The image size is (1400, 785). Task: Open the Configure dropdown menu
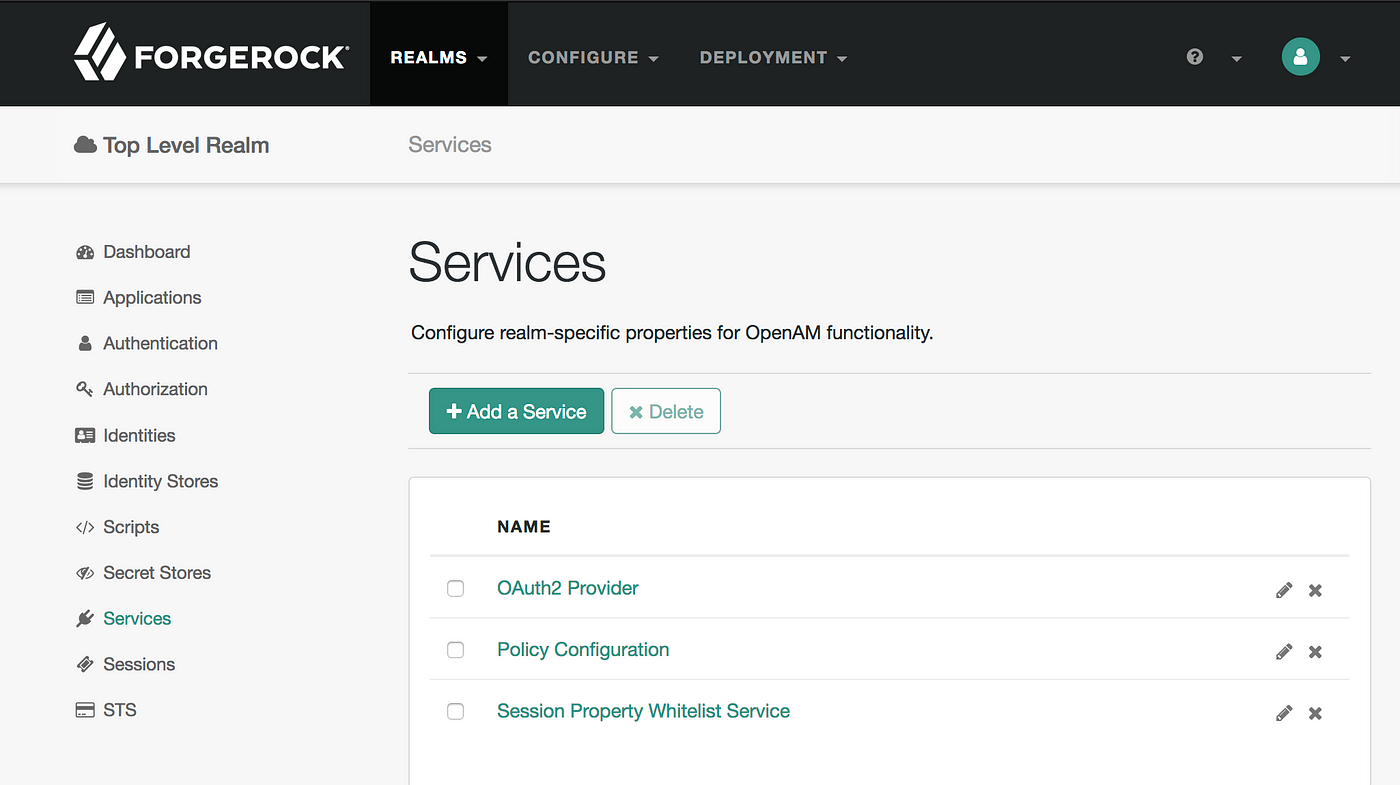pos(593,57)
